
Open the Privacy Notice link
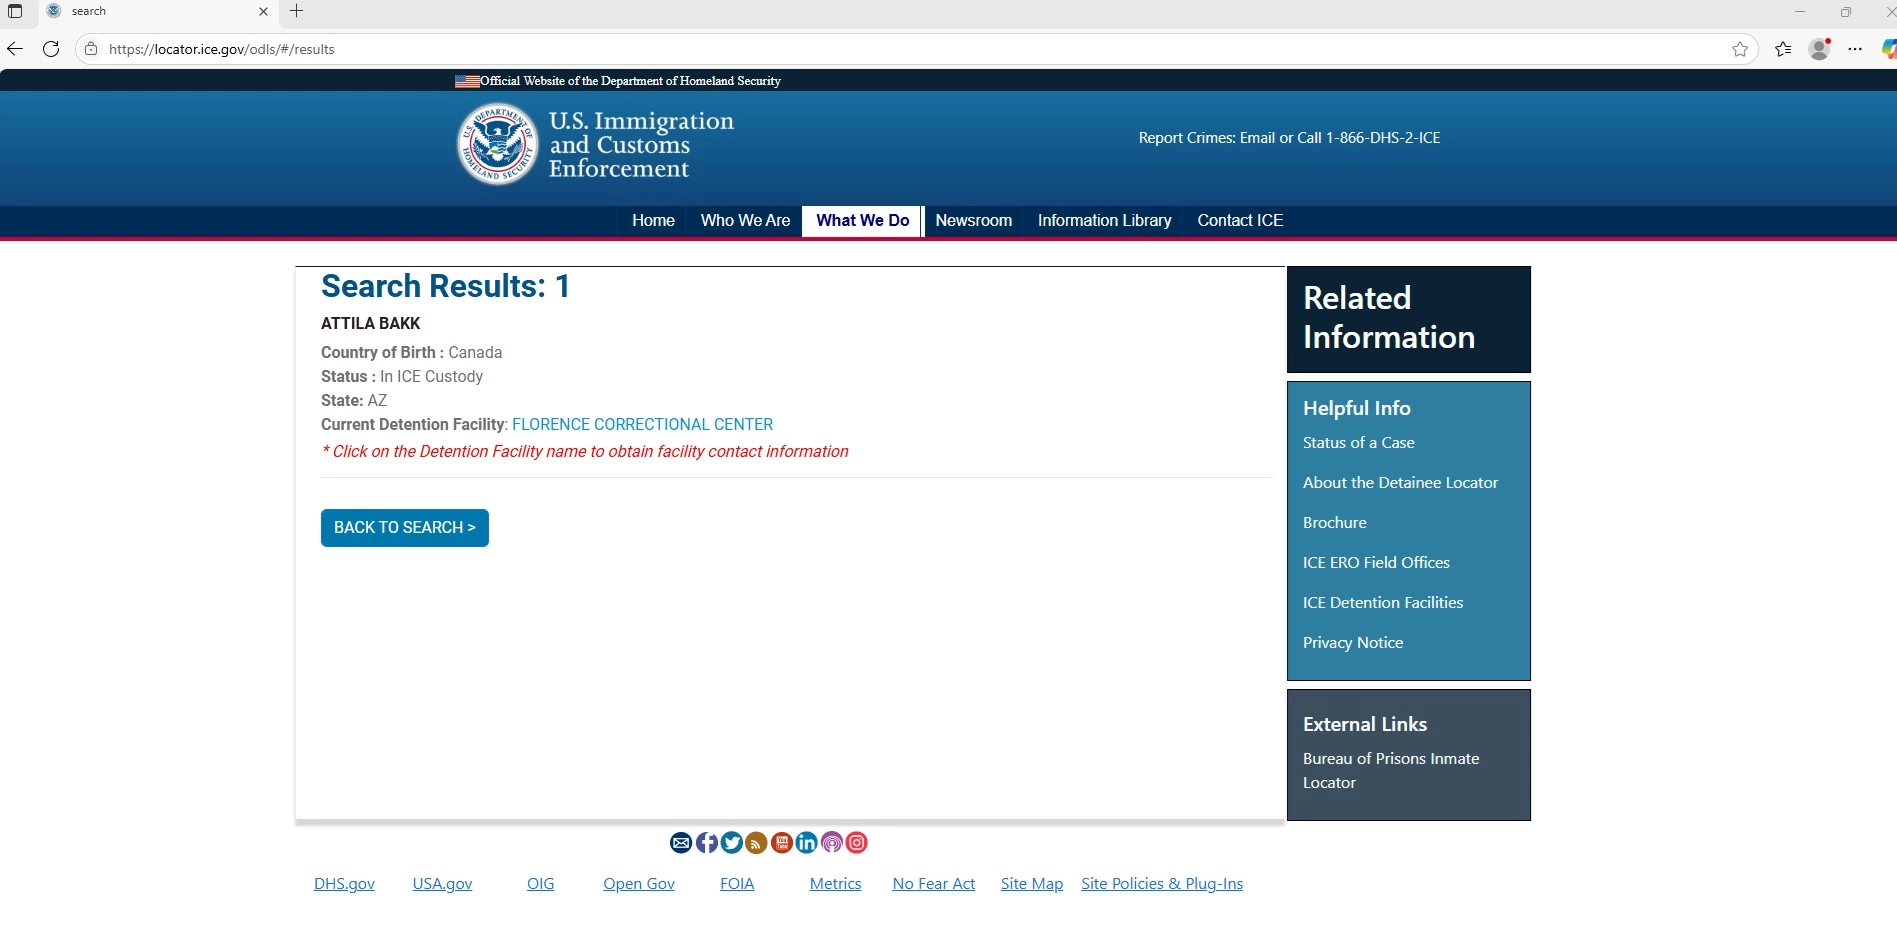tap(1352, 643)
